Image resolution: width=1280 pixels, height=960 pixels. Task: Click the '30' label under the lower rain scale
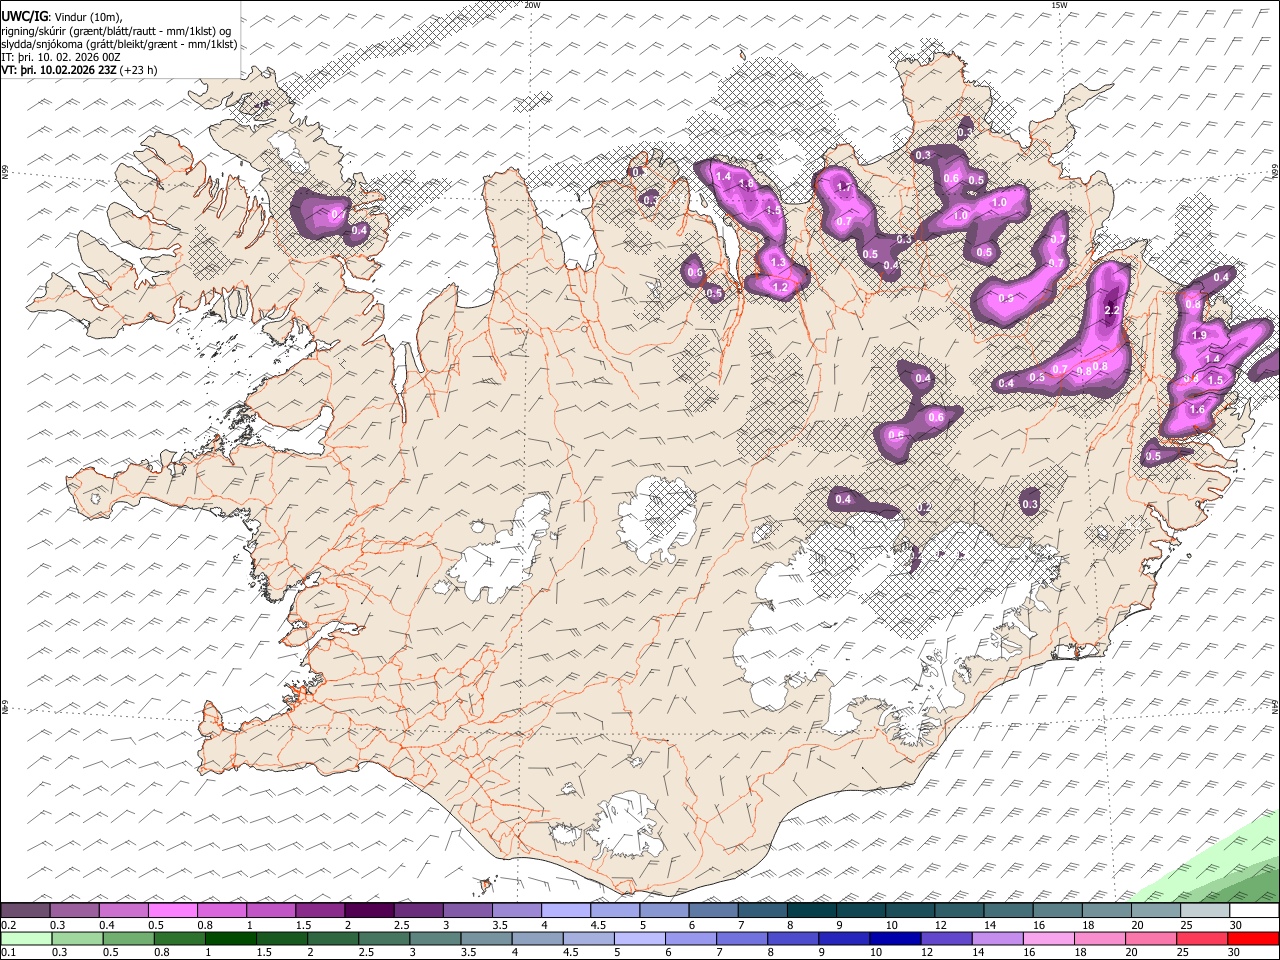click(1234, 952)
